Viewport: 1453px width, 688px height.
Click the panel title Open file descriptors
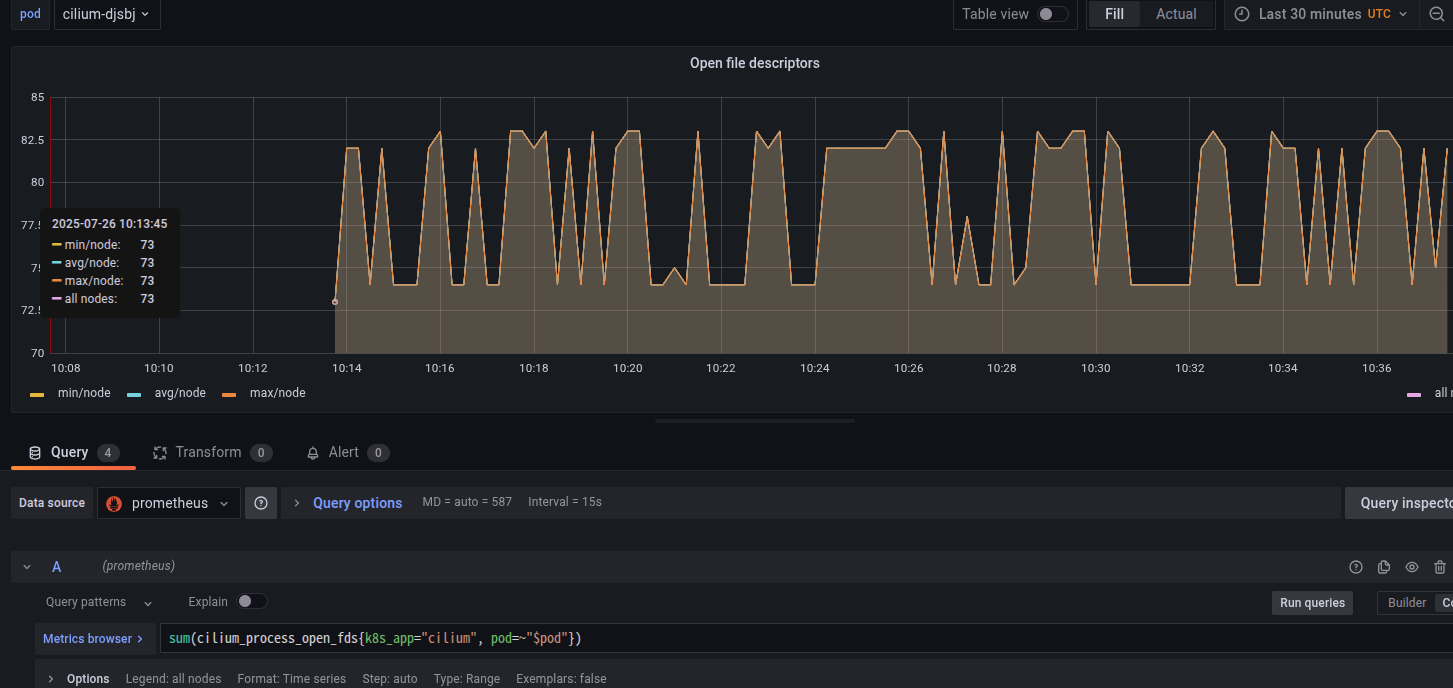[x=755, y=63]
